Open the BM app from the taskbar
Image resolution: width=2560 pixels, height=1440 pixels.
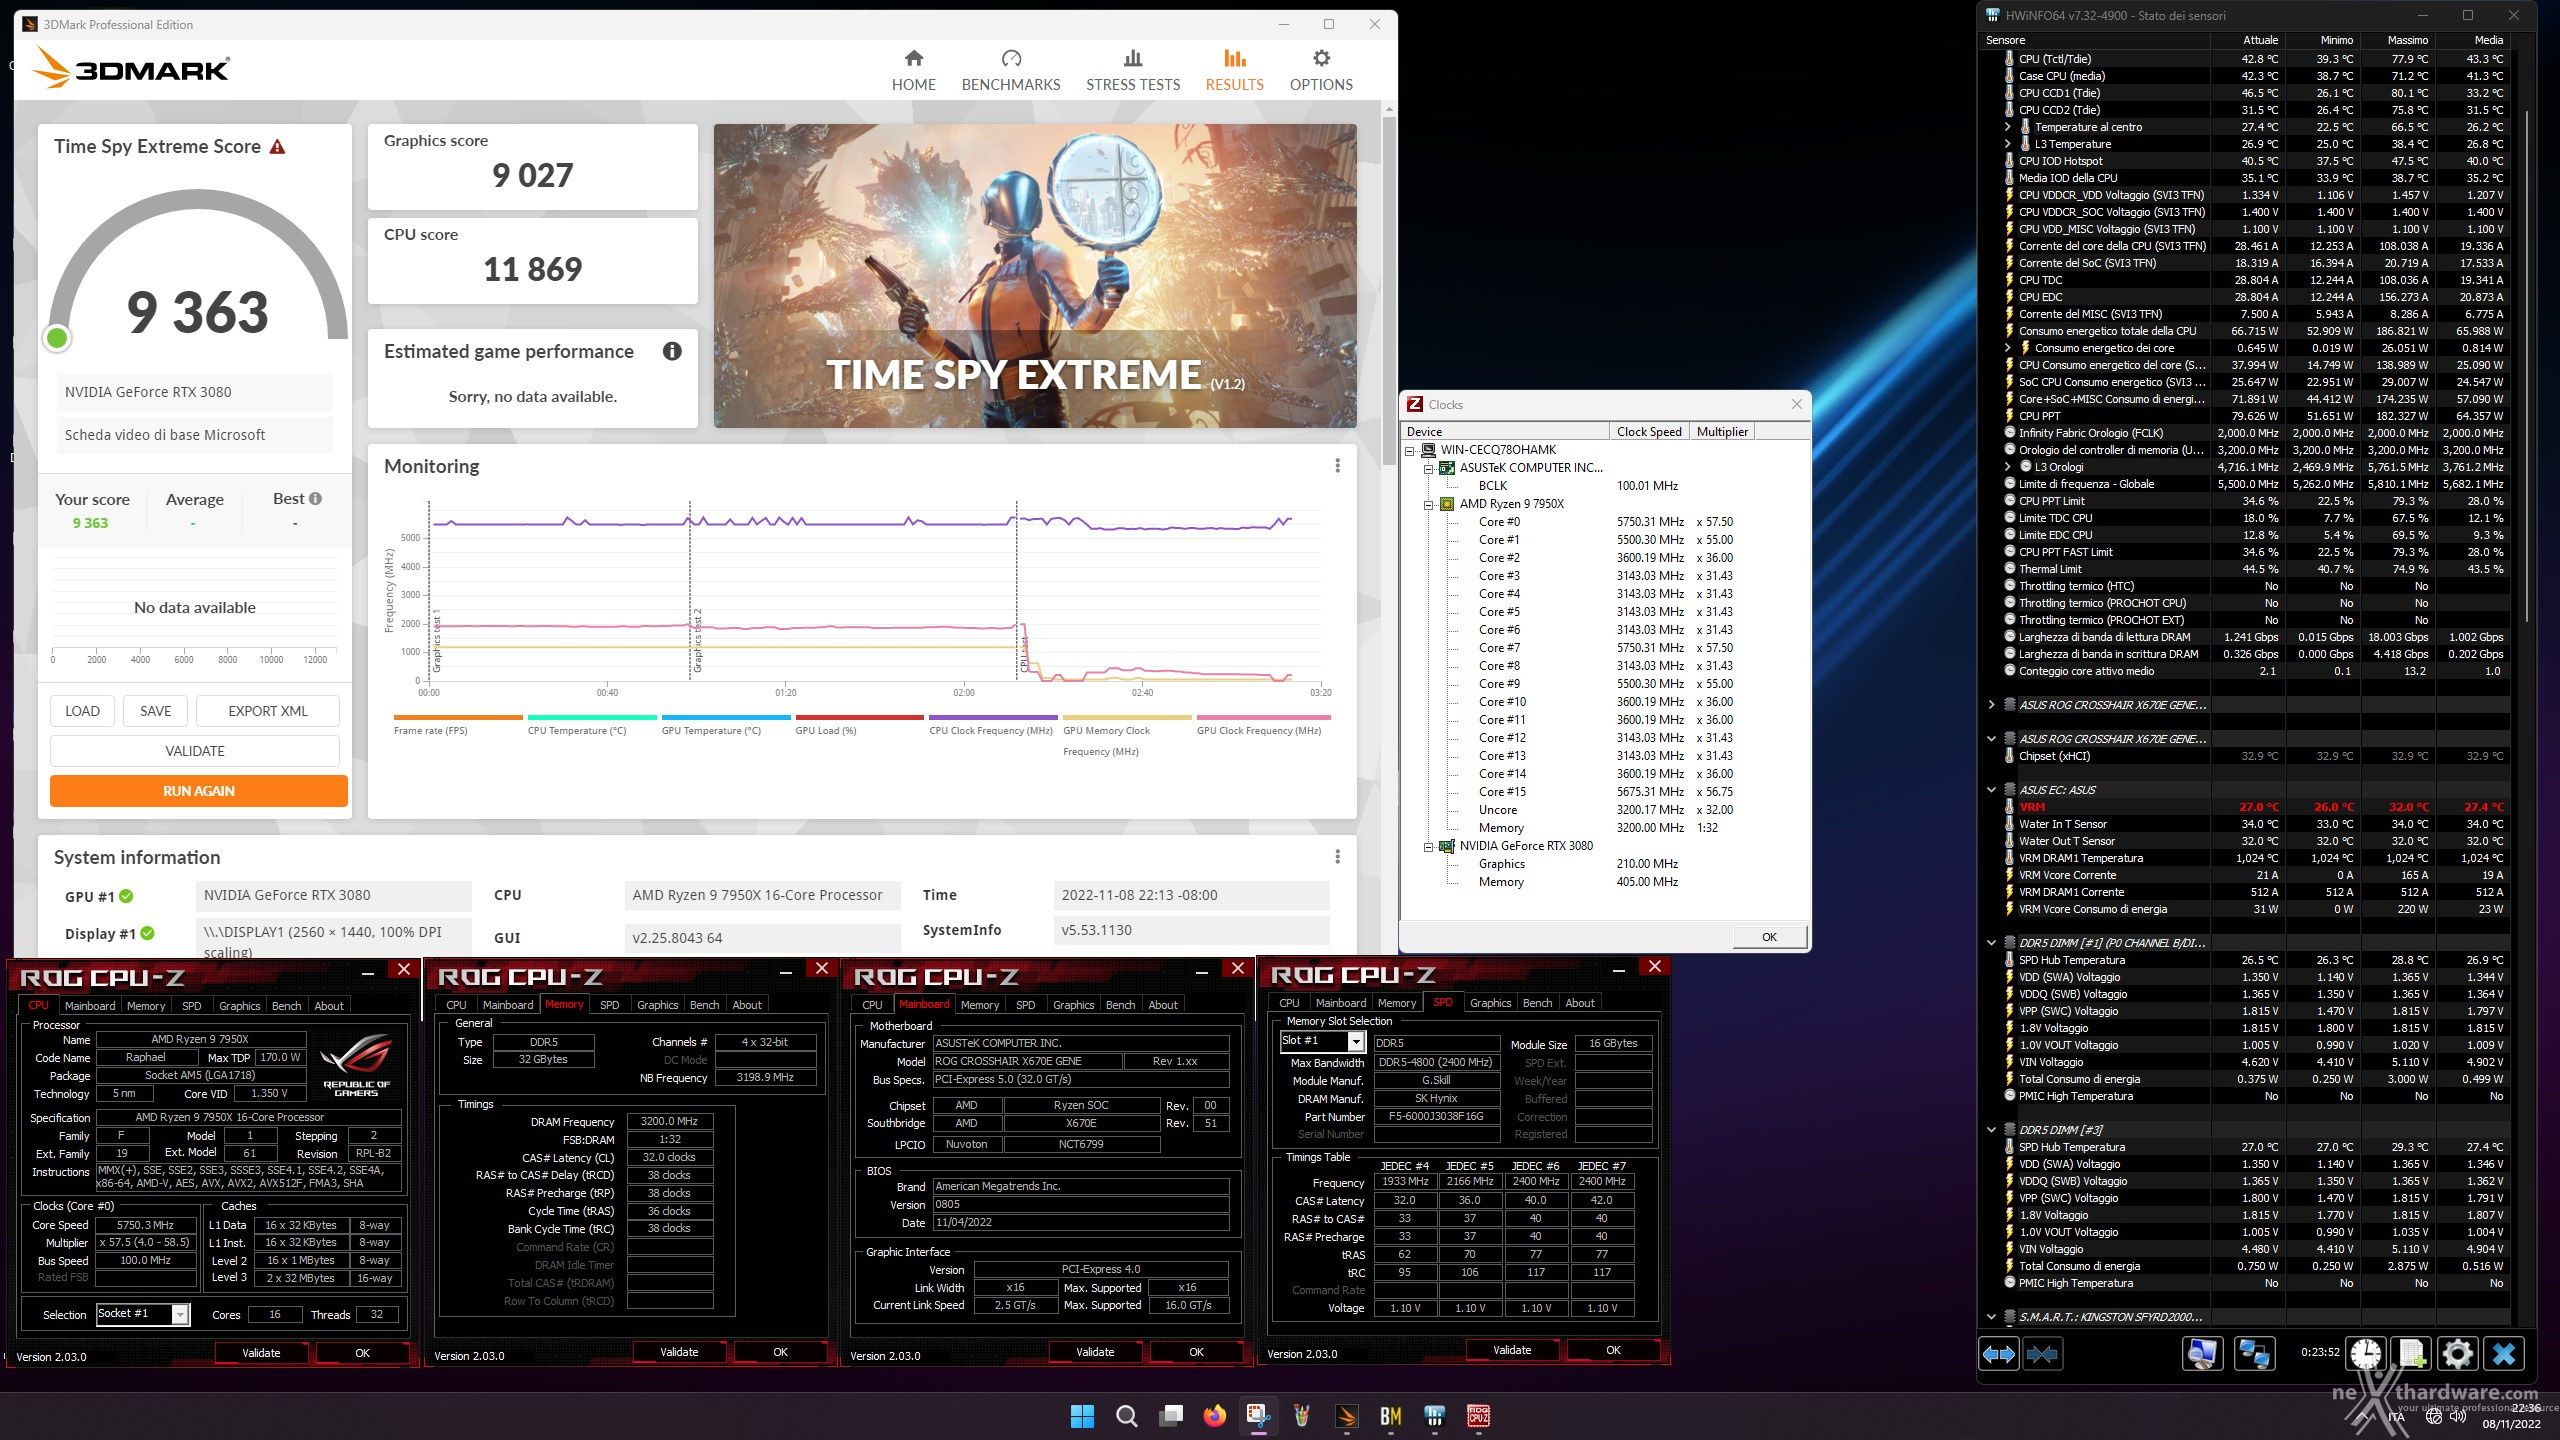[x=1390, y=1416]
